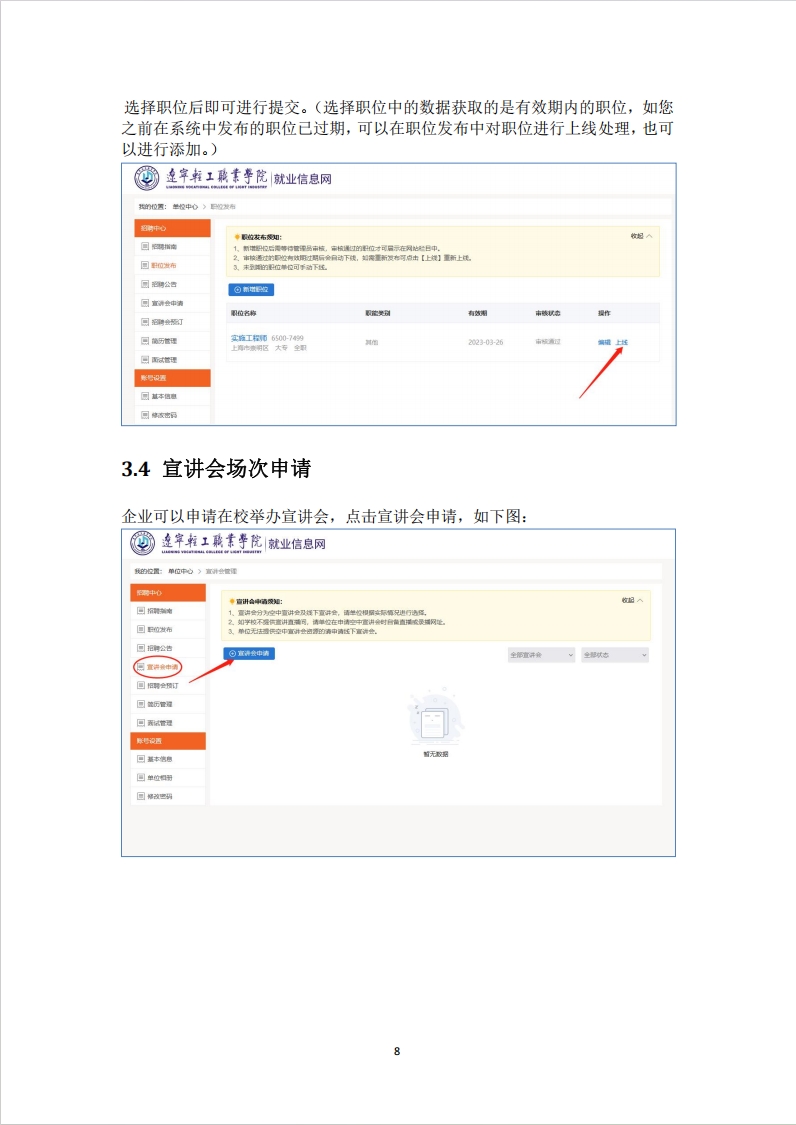Open the 全部状态 filter dropdown
Image resolution: width=796 pixels, height=1125 pixels.
[615, 655]
